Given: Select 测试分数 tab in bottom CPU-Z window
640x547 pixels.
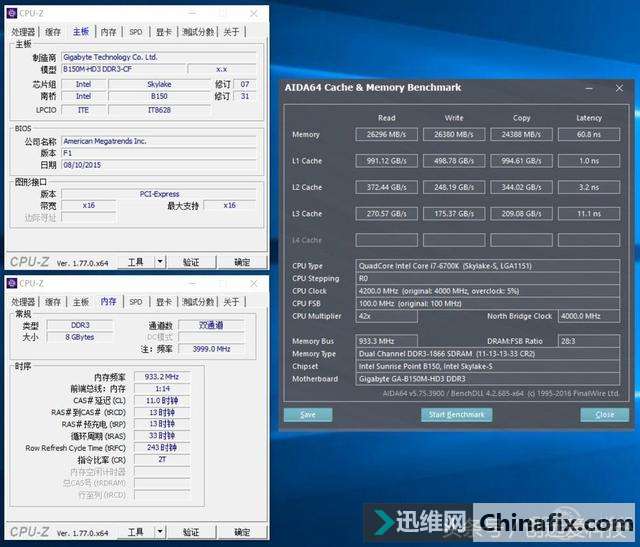Looking at the screenshot, I should point(198,302).
